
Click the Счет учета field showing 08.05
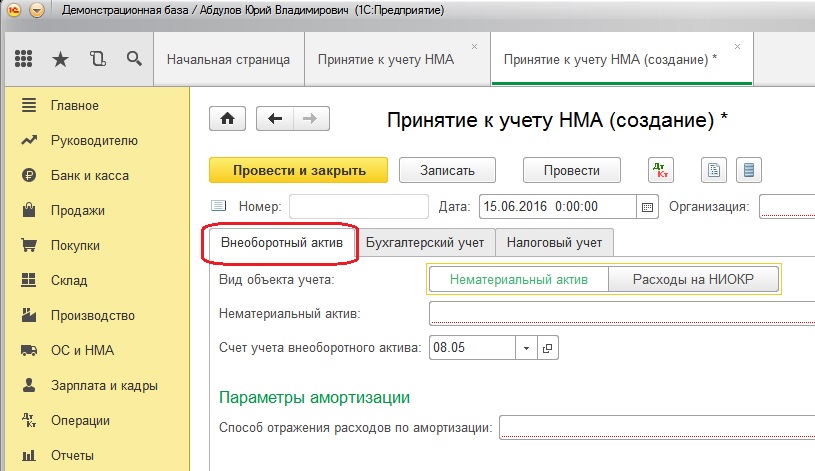point(472,348)
